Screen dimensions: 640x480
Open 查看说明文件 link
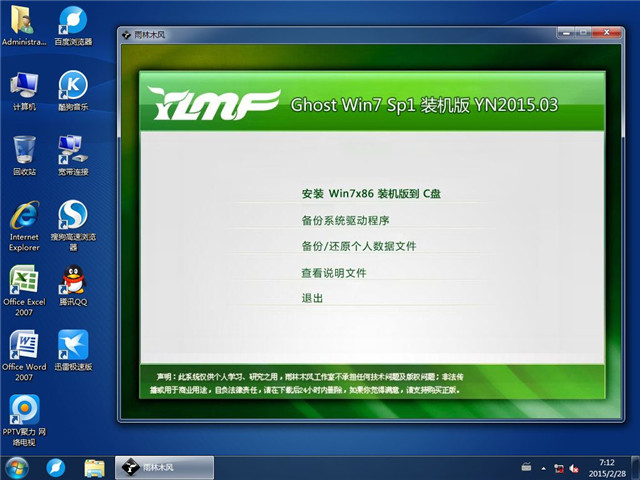(x=334, y=273)
